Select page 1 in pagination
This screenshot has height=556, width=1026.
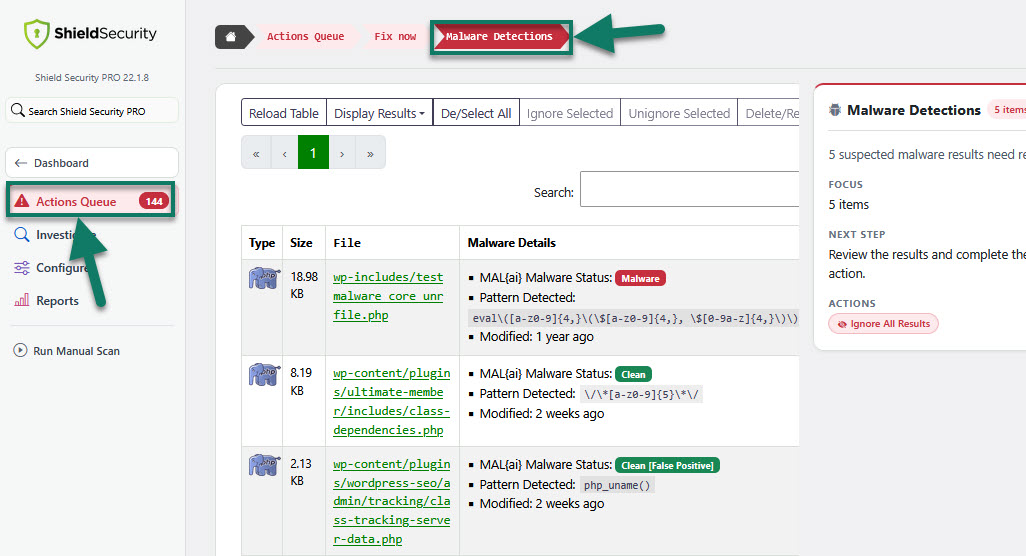[x=313, y=152]
